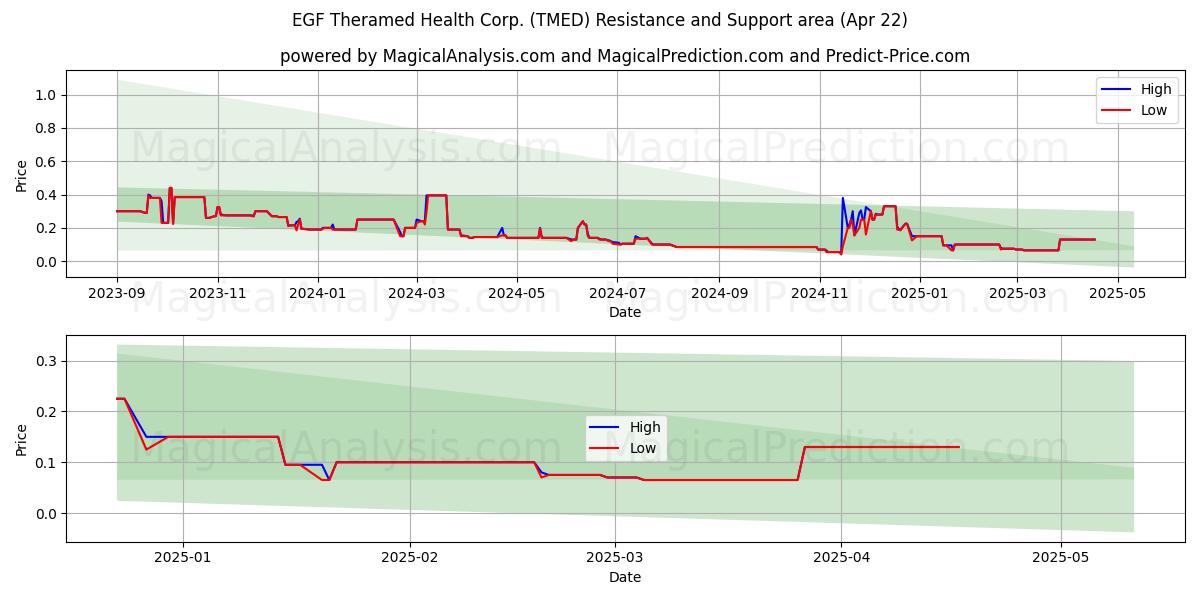Click top chart x-axis label '2023-09'
This screenshot has width=1200, height=600.
(x=117, y=294)
